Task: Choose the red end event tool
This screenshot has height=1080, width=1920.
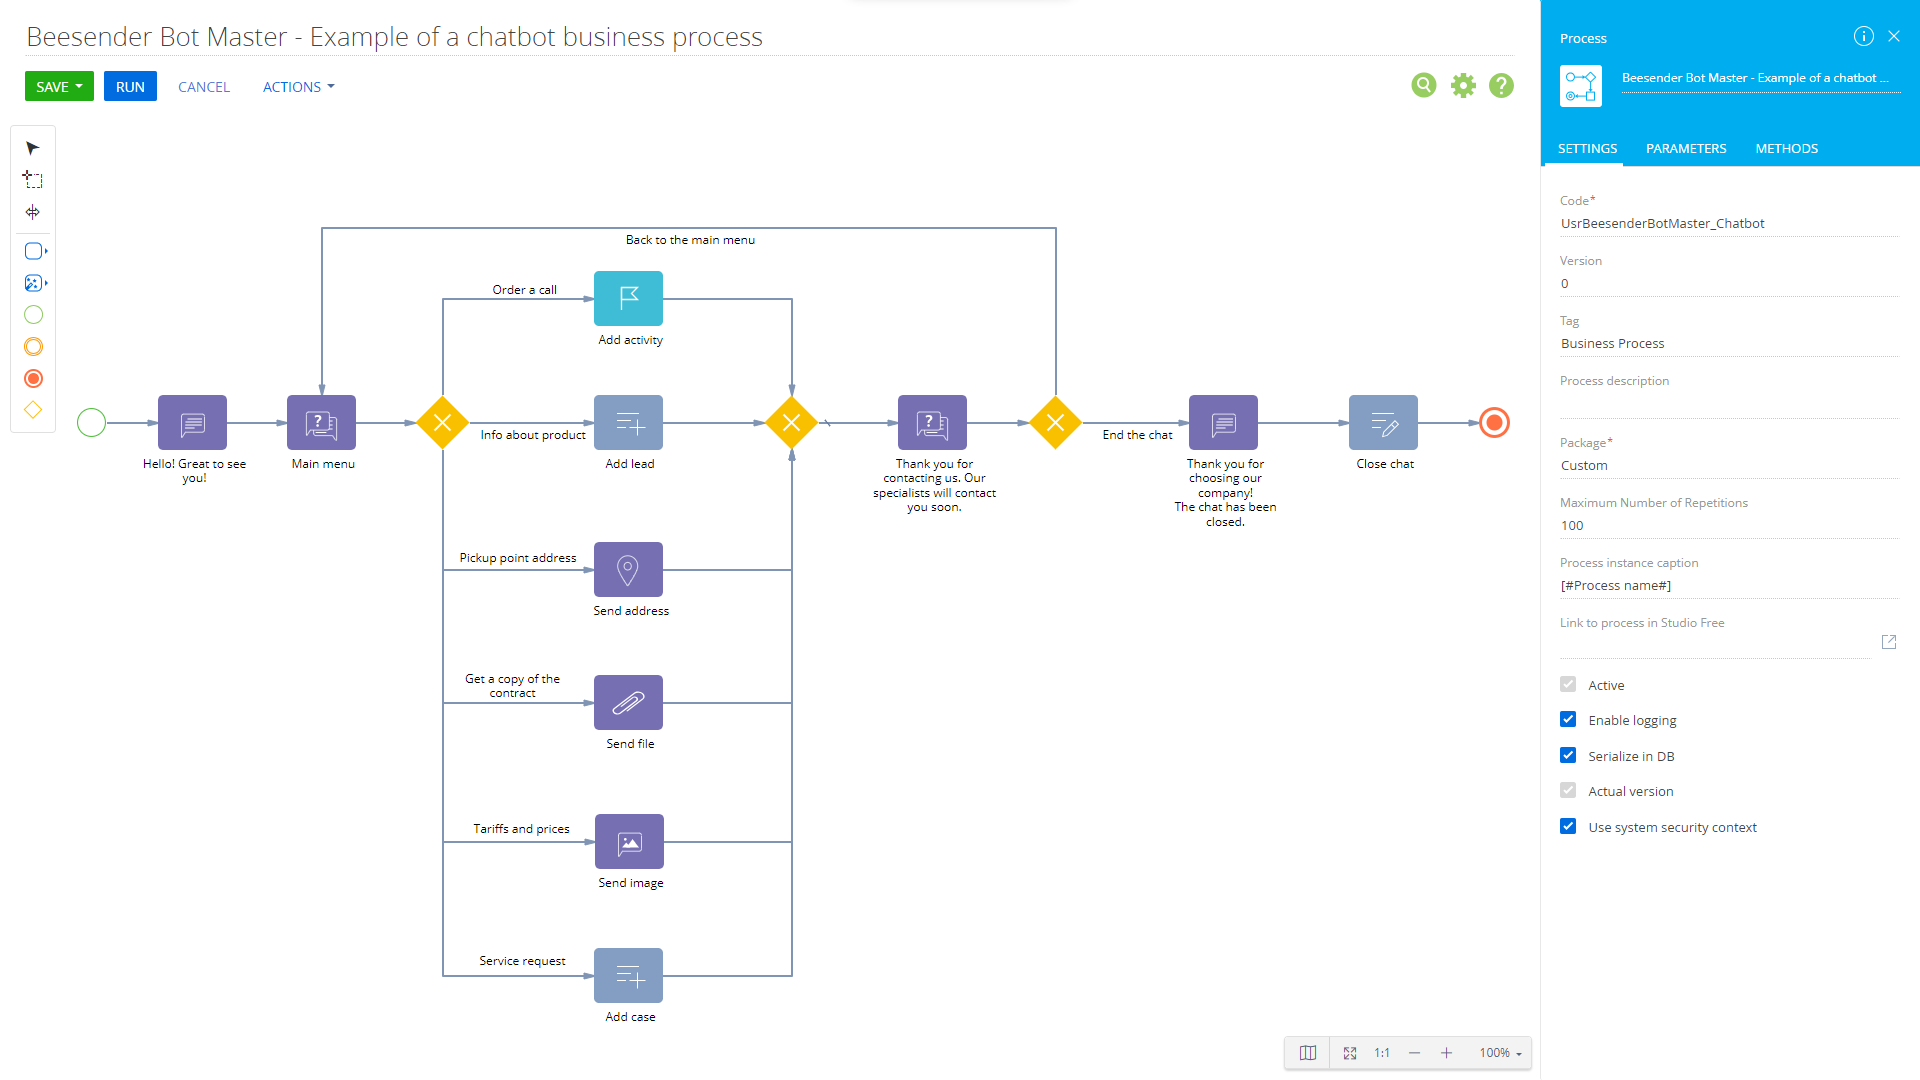Action: (x=33, y=379)
